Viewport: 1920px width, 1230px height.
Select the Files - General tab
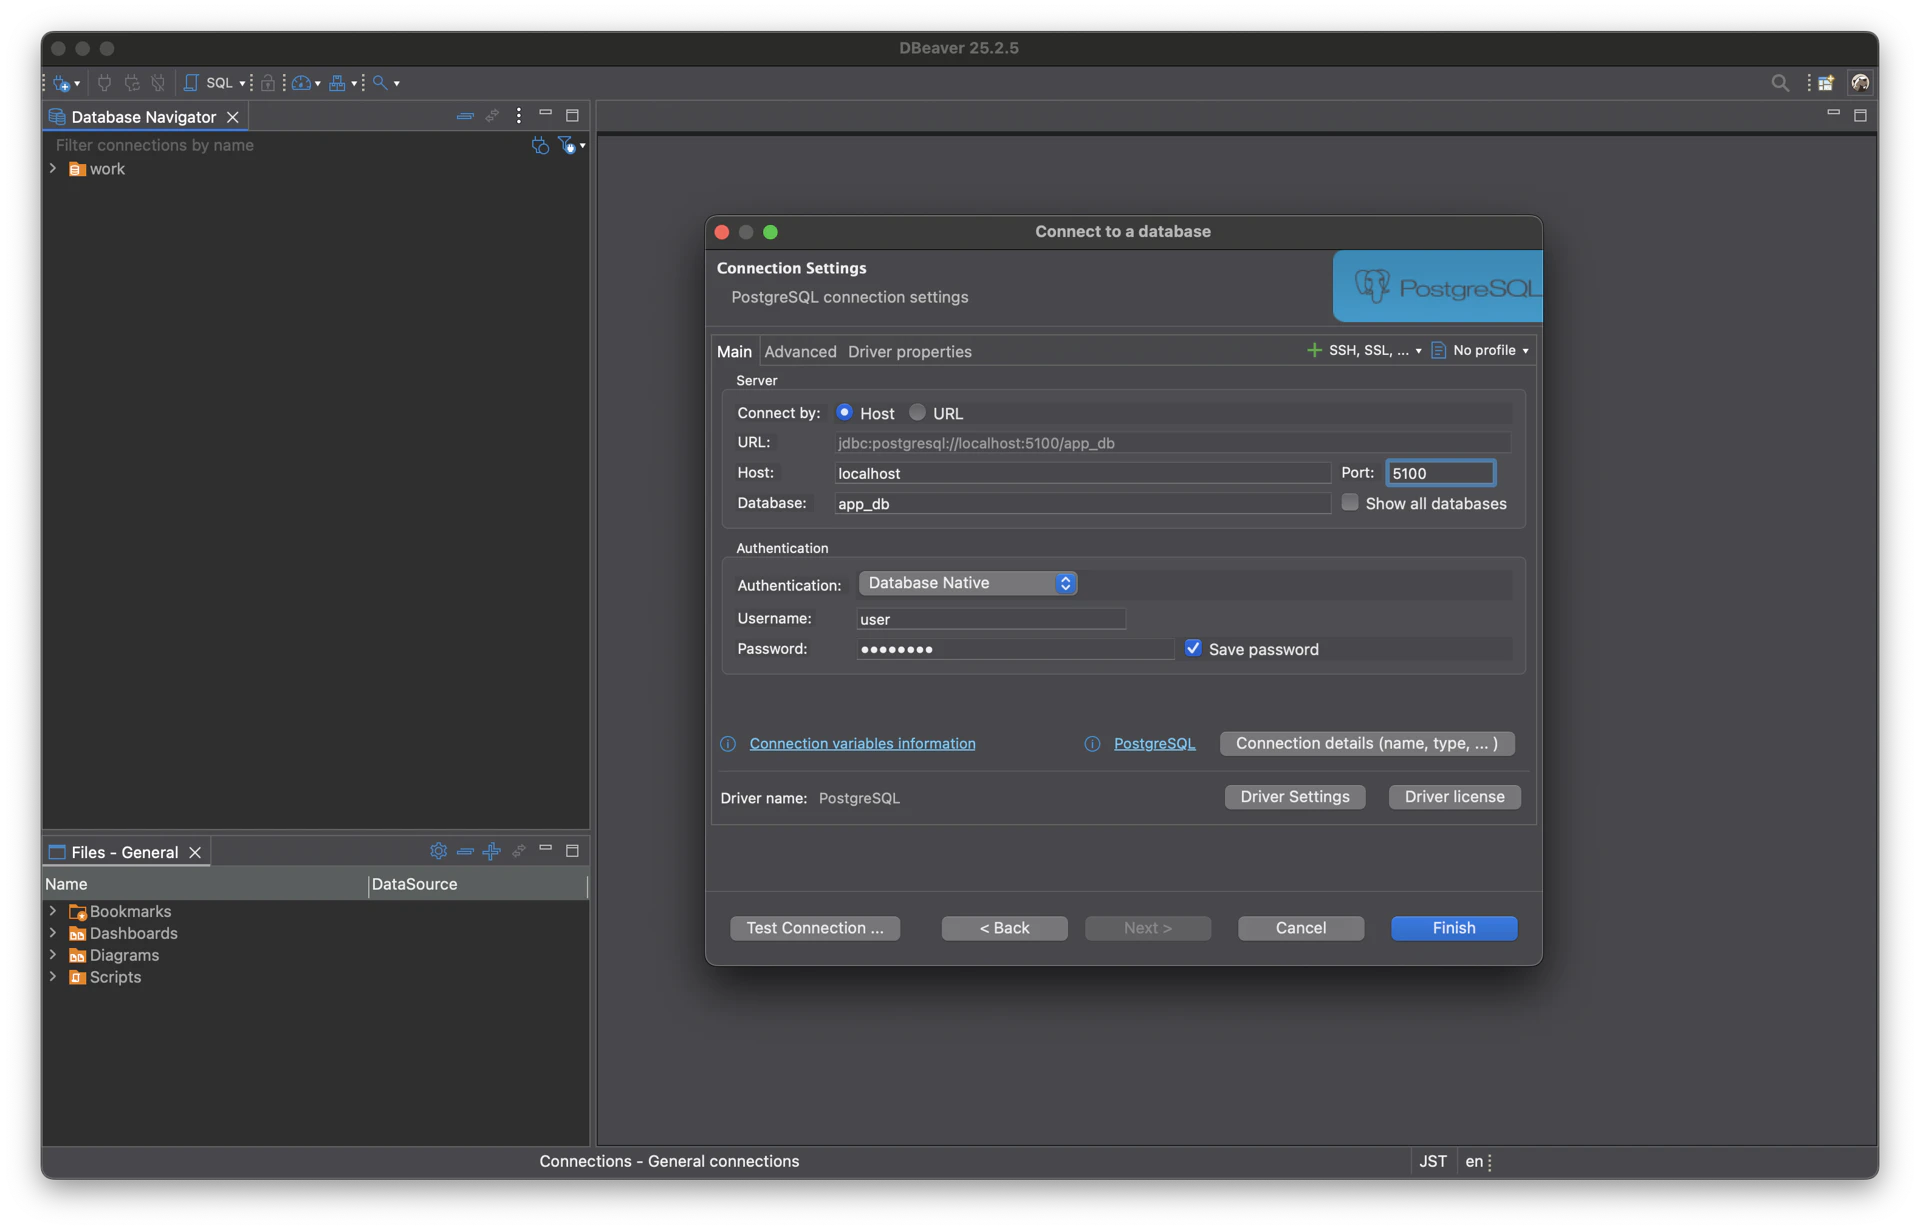[124, 852]
